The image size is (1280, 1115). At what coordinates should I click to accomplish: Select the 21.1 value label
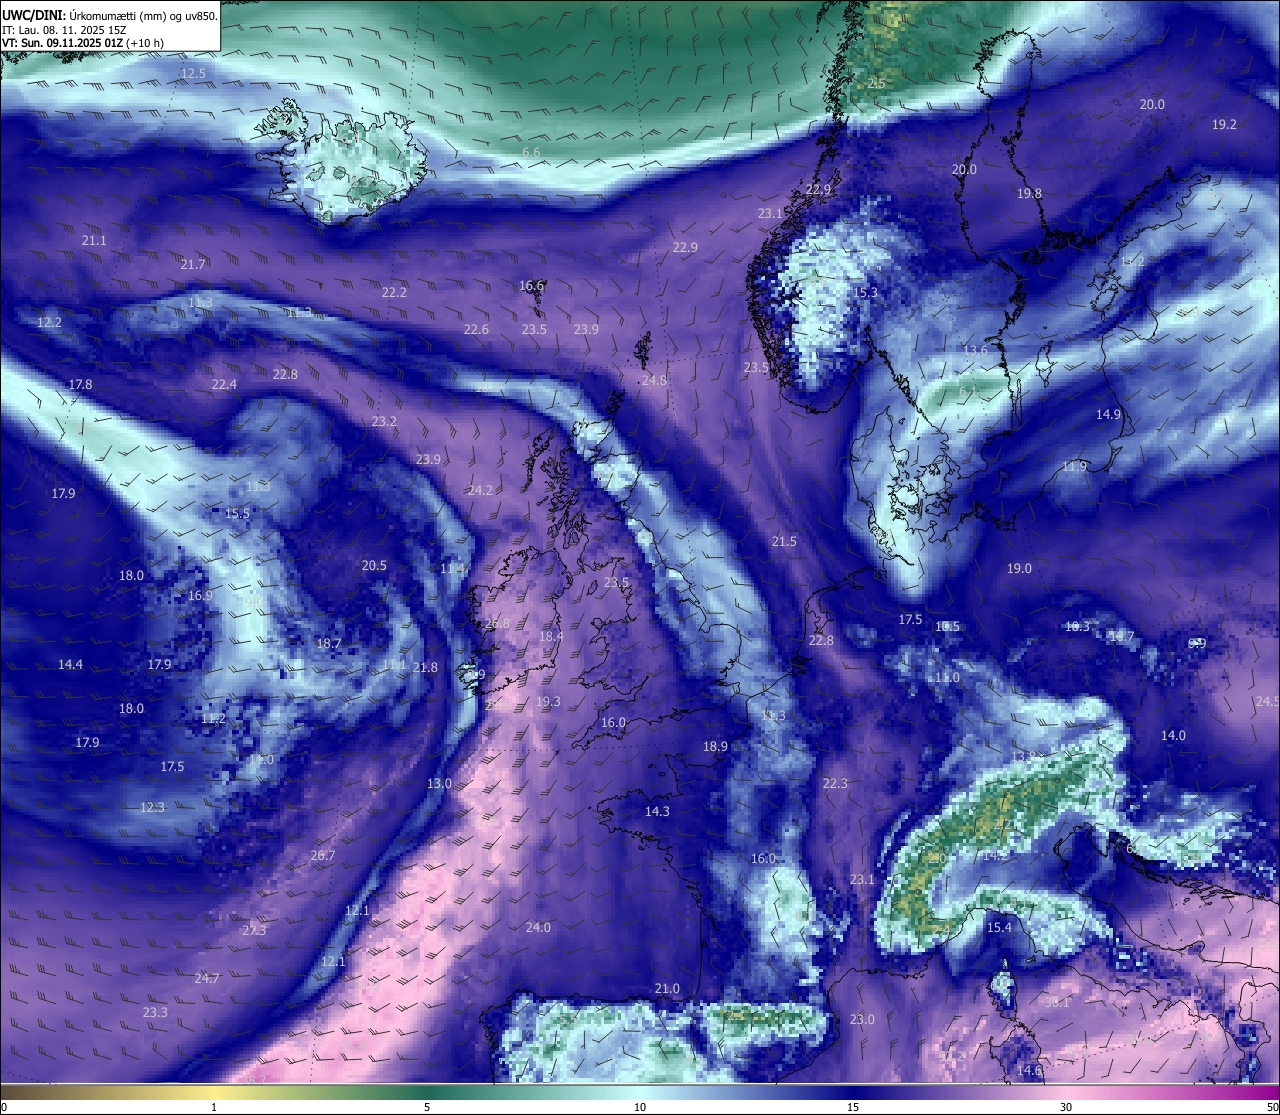point(94,240)
